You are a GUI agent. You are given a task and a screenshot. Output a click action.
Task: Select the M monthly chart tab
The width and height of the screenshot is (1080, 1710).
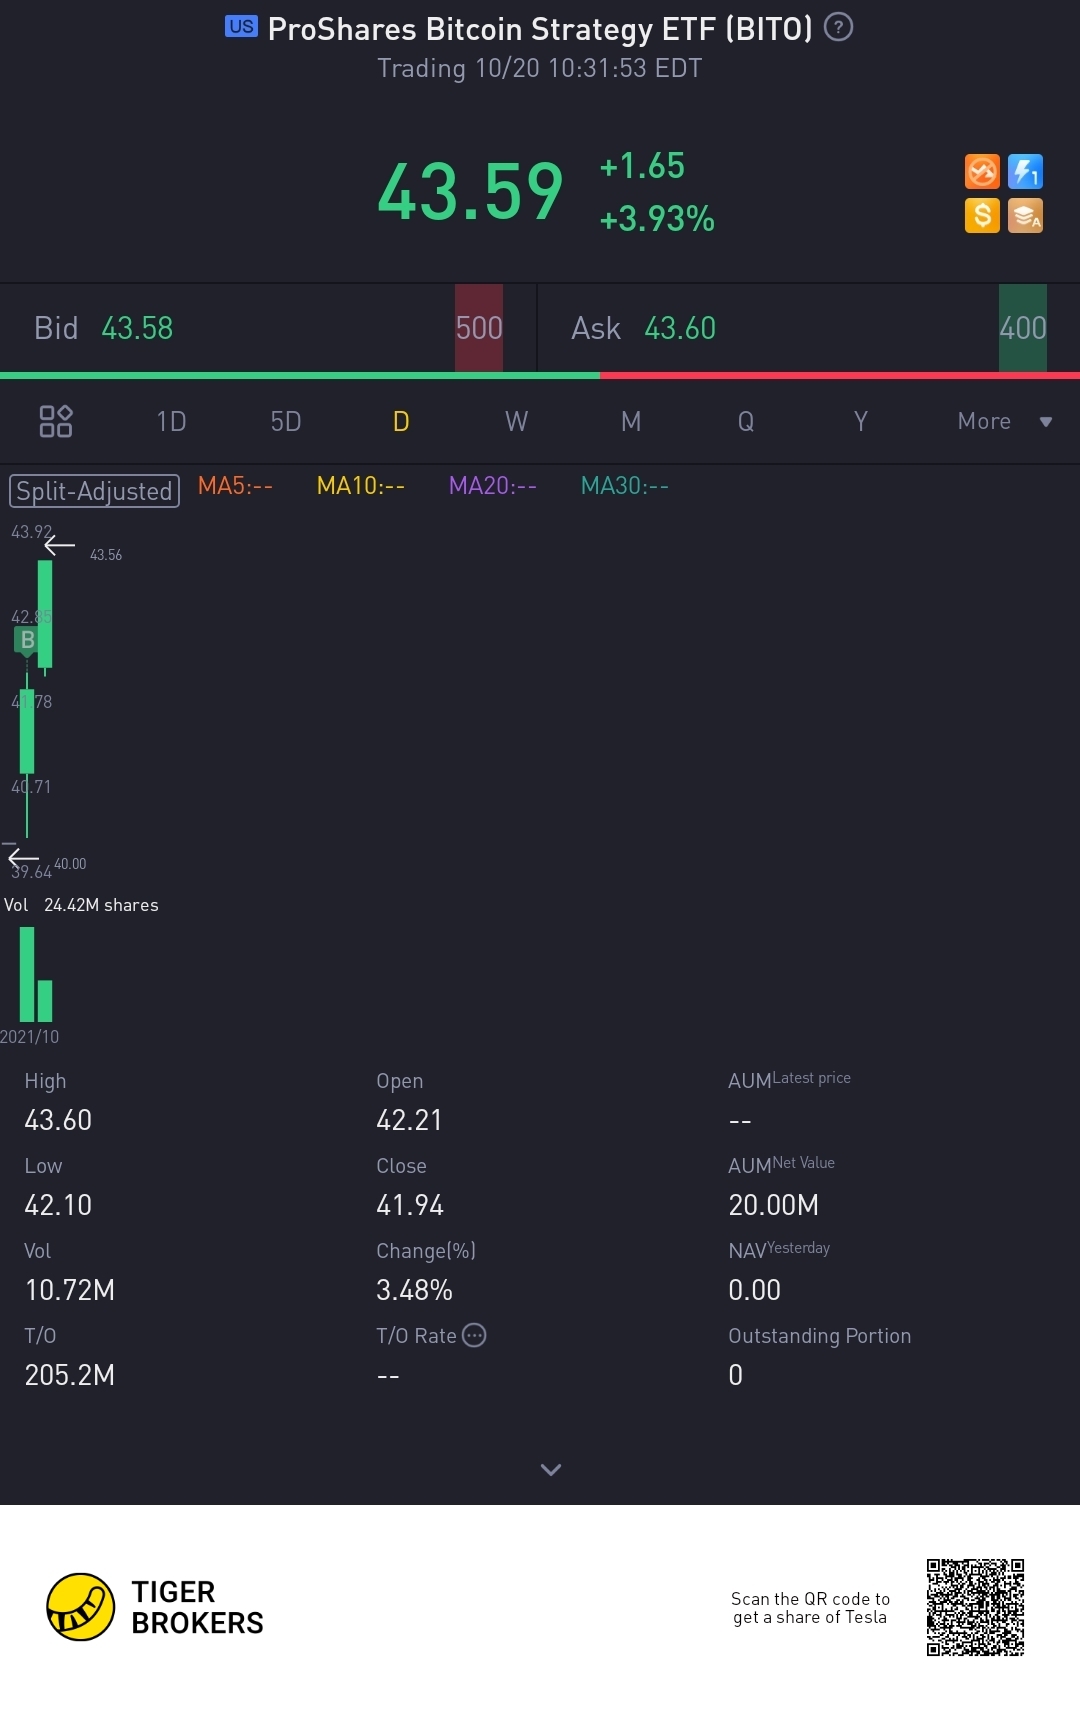click(631, 421)
